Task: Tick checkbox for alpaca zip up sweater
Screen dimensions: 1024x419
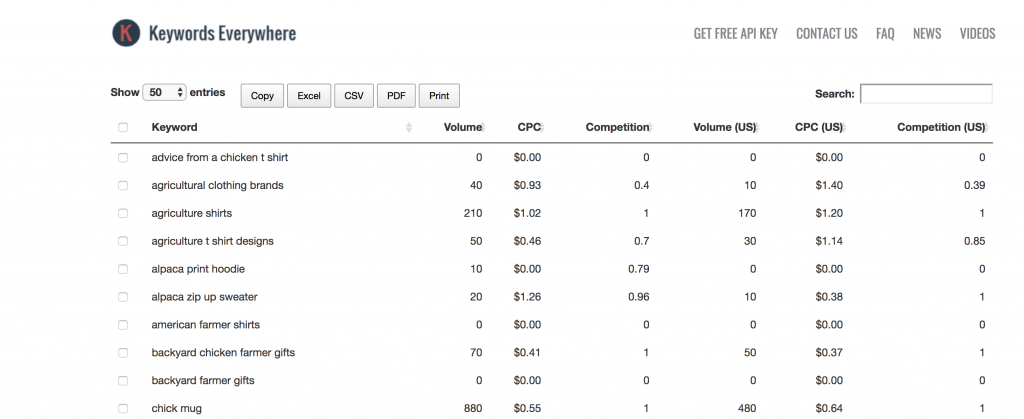Action: pos(123,297)
